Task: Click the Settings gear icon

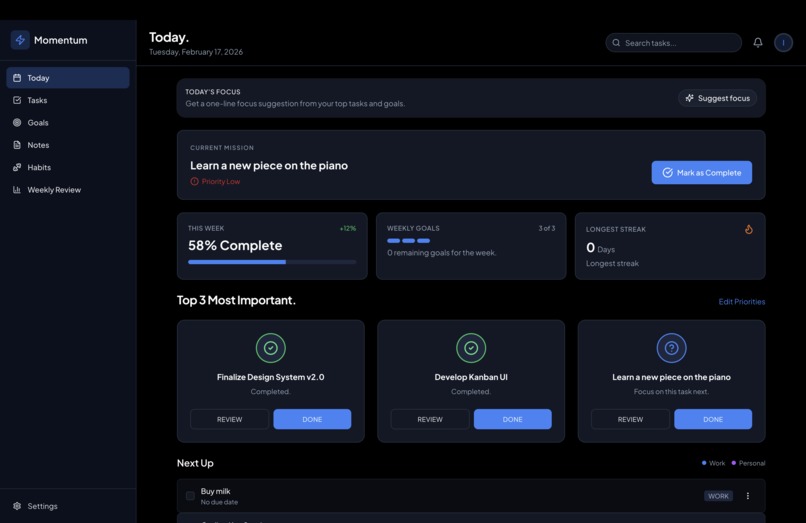Action: pos(17,506)
